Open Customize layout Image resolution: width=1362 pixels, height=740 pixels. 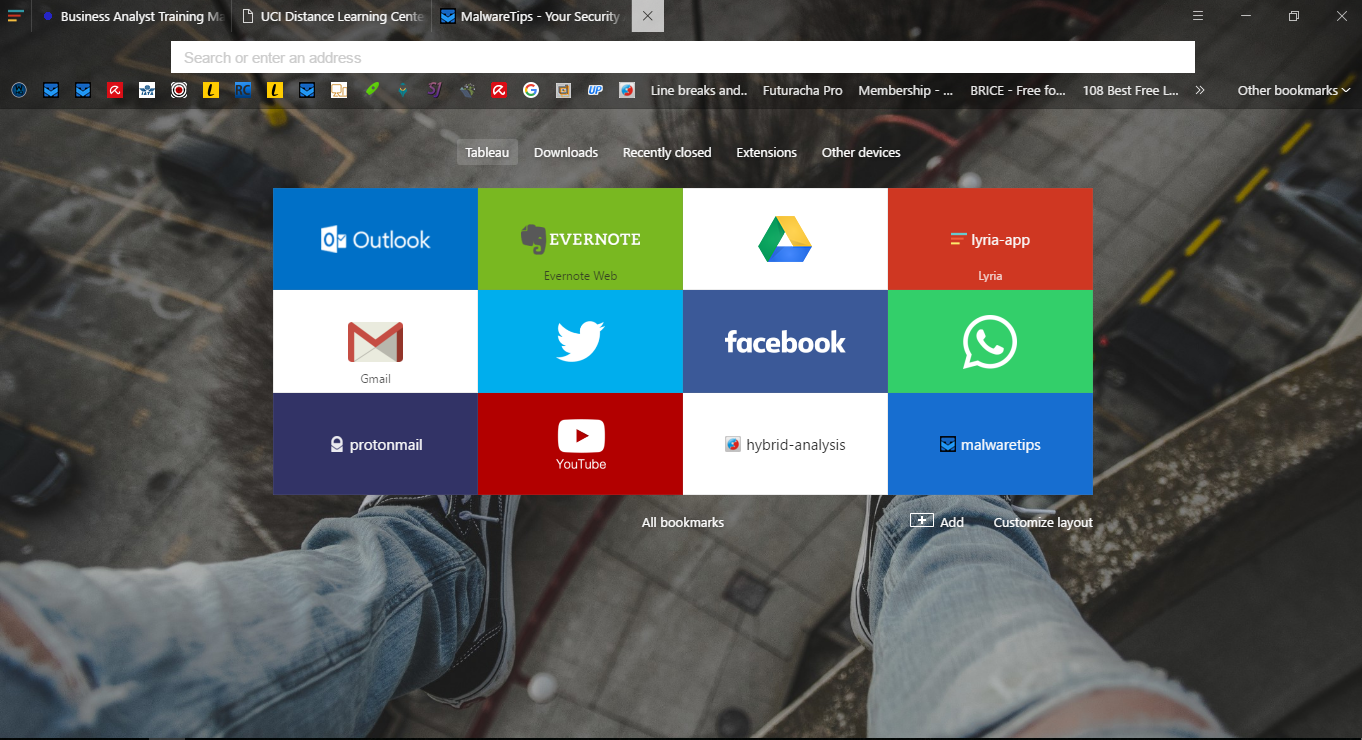[x=1043, y=522]
